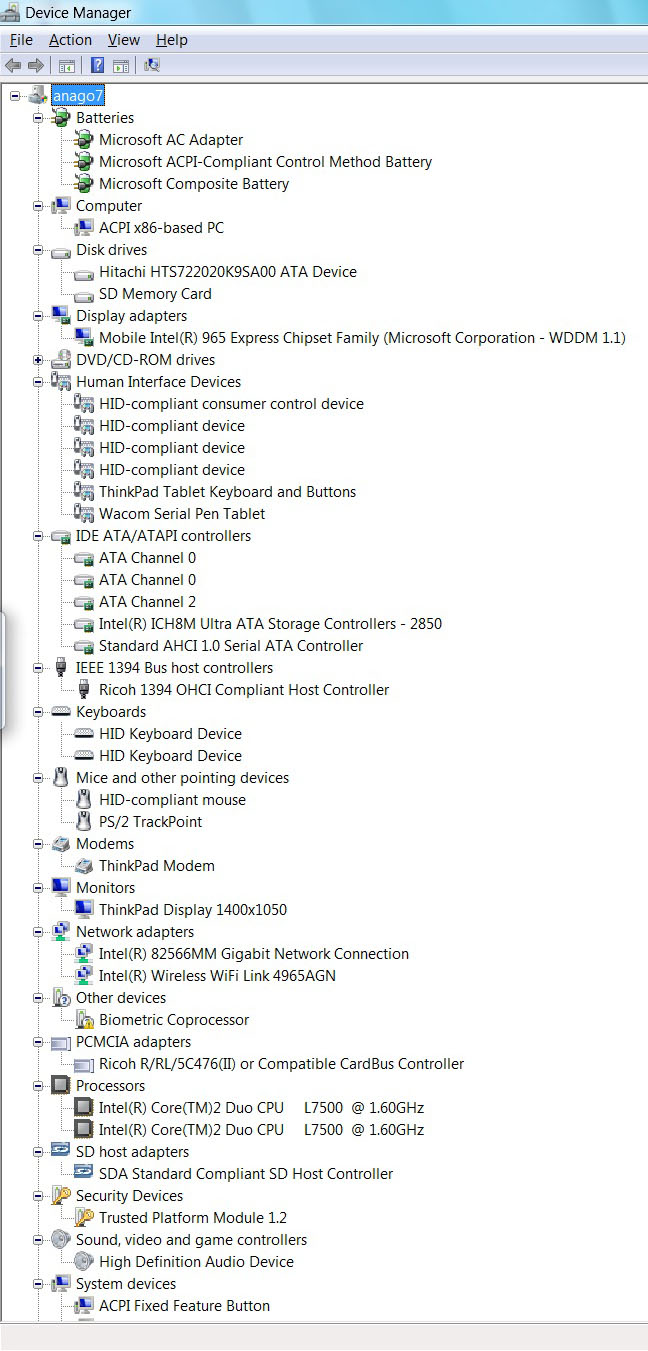Select SD Memory Card entry

coord(155,294)
